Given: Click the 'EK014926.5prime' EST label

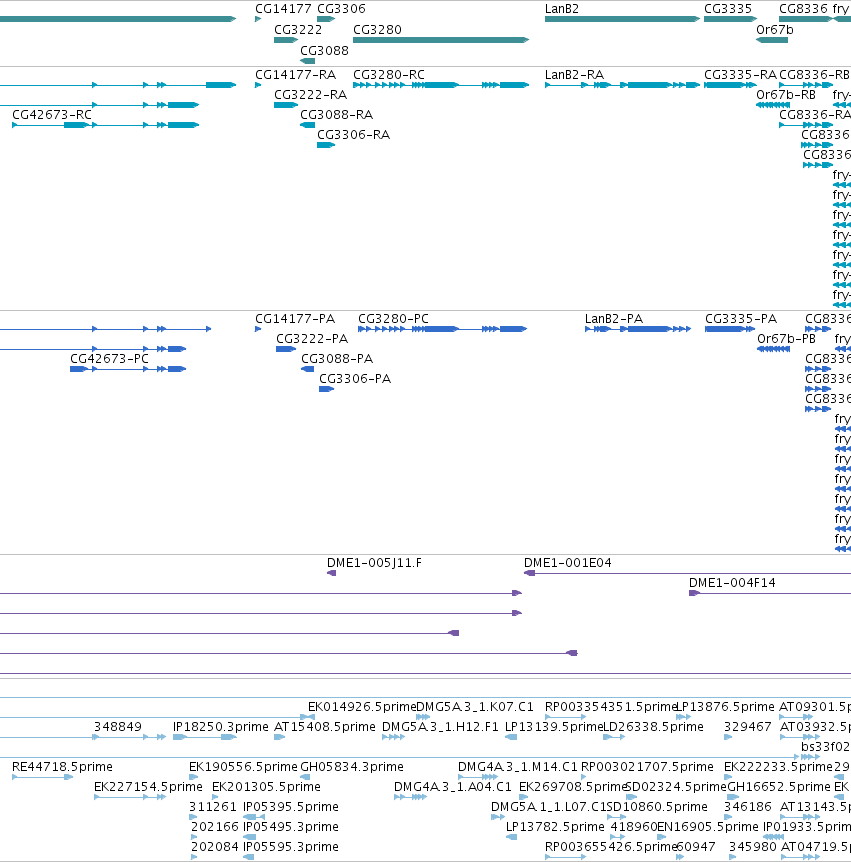Looking at the screenshot, I should [362, 706].
